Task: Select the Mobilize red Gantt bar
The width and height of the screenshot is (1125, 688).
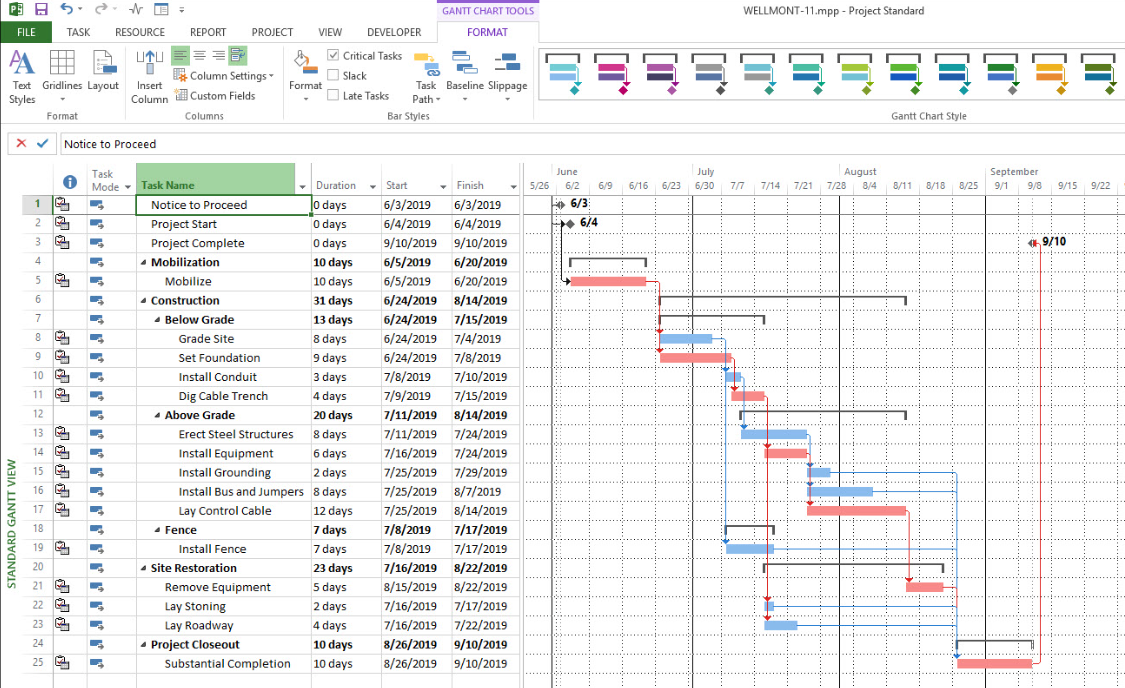Action: 608,281
